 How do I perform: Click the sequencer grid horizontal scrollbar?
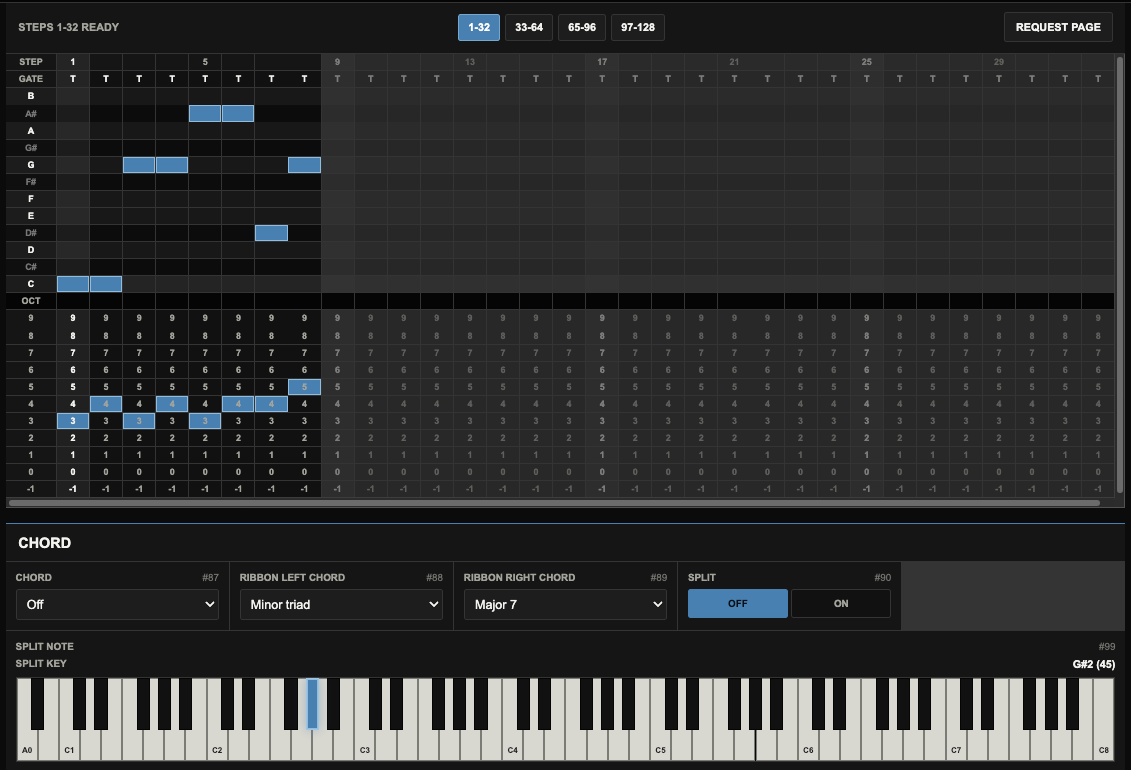coord(554,503)
